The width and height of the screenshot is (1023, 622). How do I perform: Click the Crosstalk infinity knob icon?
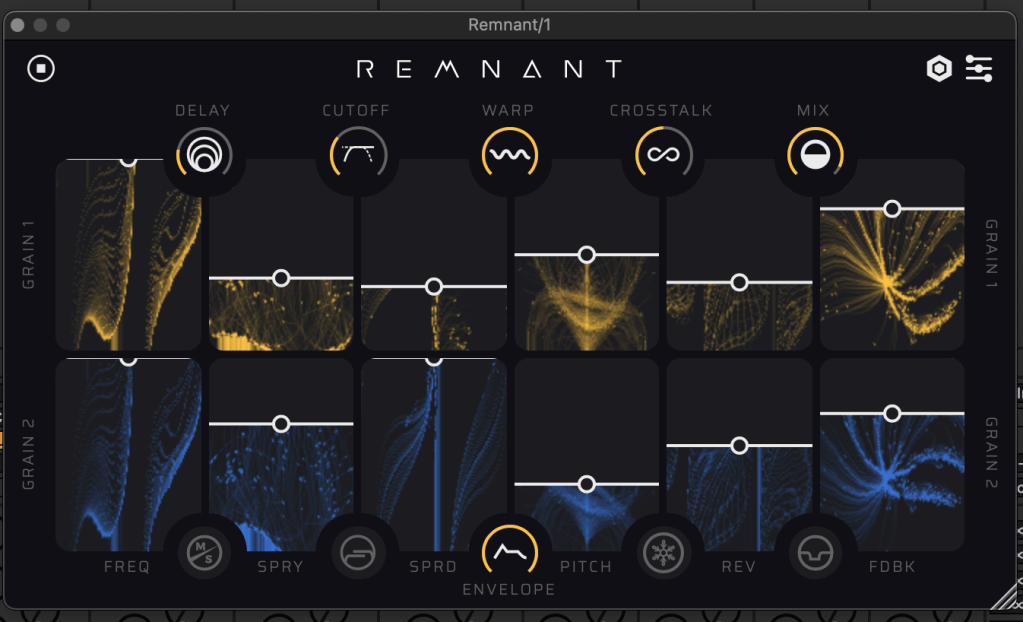click(x=664, y=155)
